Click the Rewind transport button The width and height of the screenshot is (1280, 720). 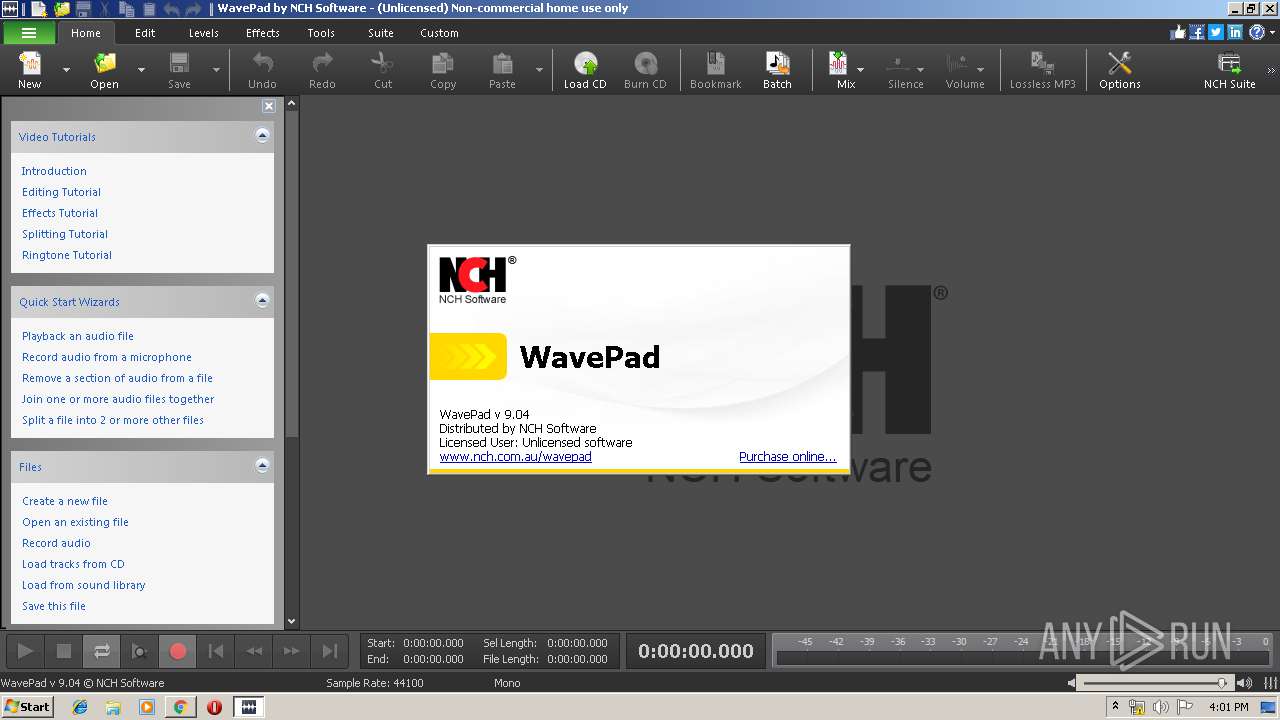(x=254, y=651)
